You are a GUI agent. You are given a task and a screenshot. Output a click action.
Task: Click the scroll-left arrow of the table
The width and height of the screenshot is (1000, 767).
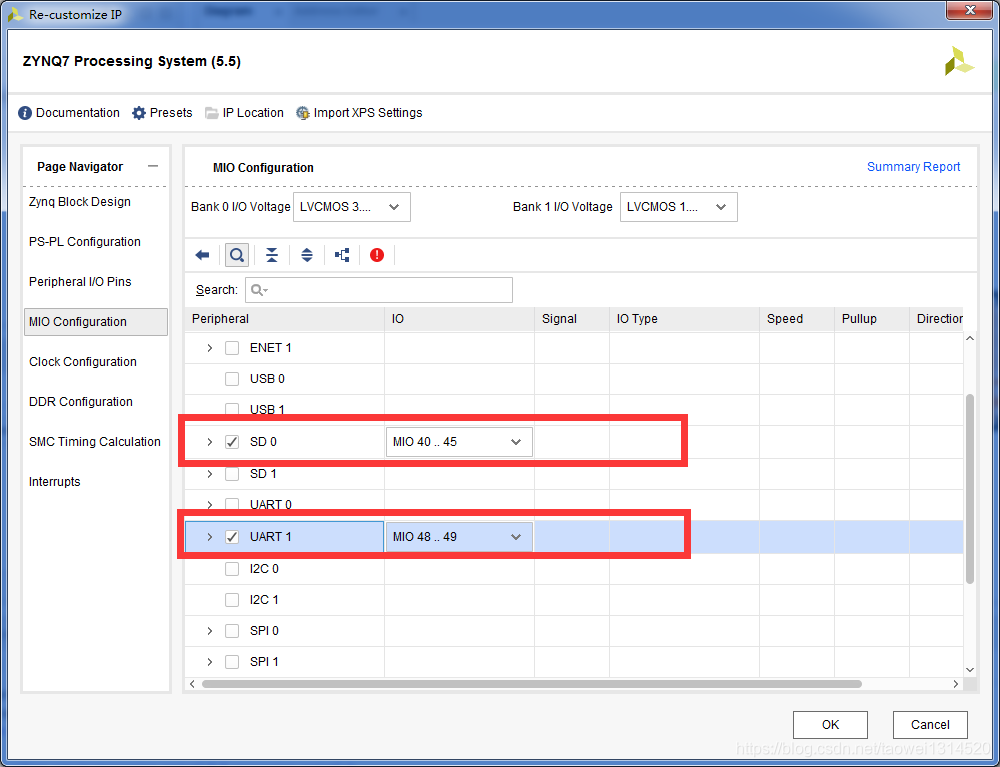click(x=193, y=684)
